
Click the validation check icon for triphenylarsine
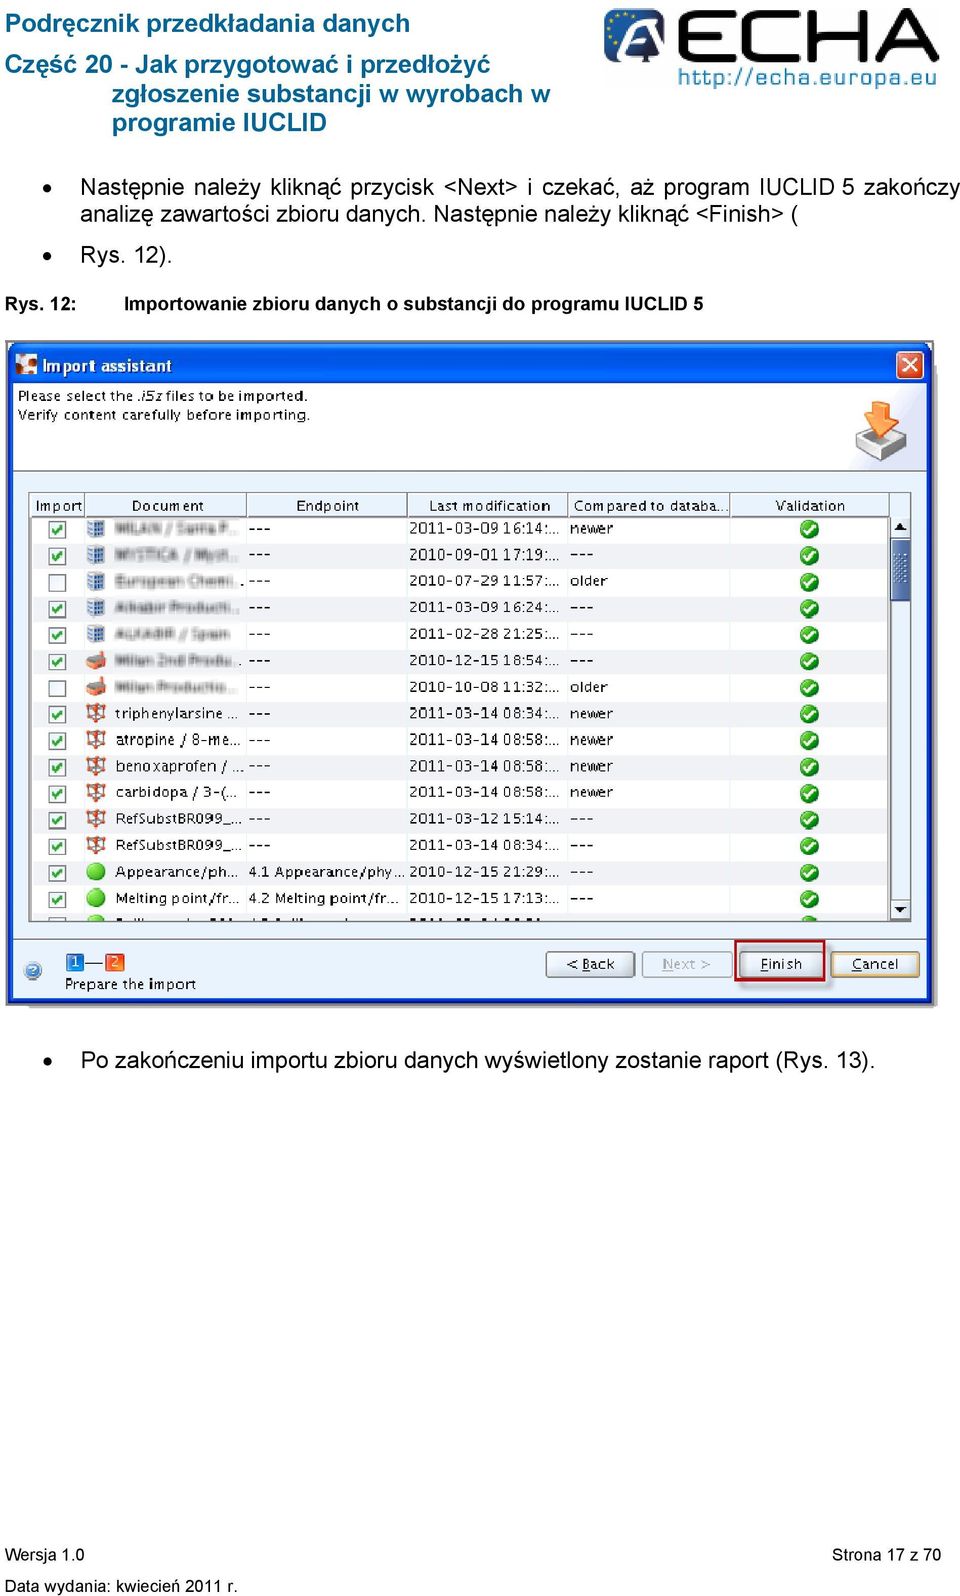point(809,714)
